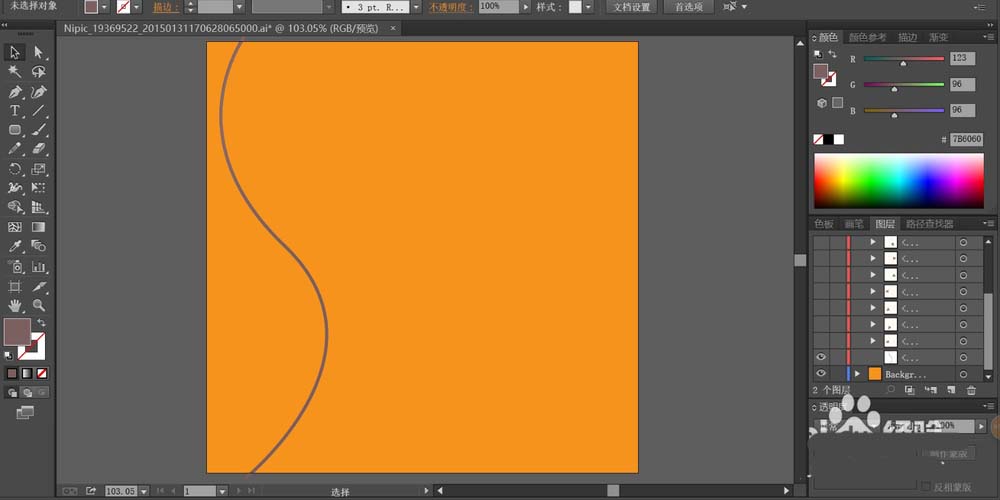The image size is (1000, 500).
Task: Open the 样式 graphic style dropdown
Action: pos(587,7)
